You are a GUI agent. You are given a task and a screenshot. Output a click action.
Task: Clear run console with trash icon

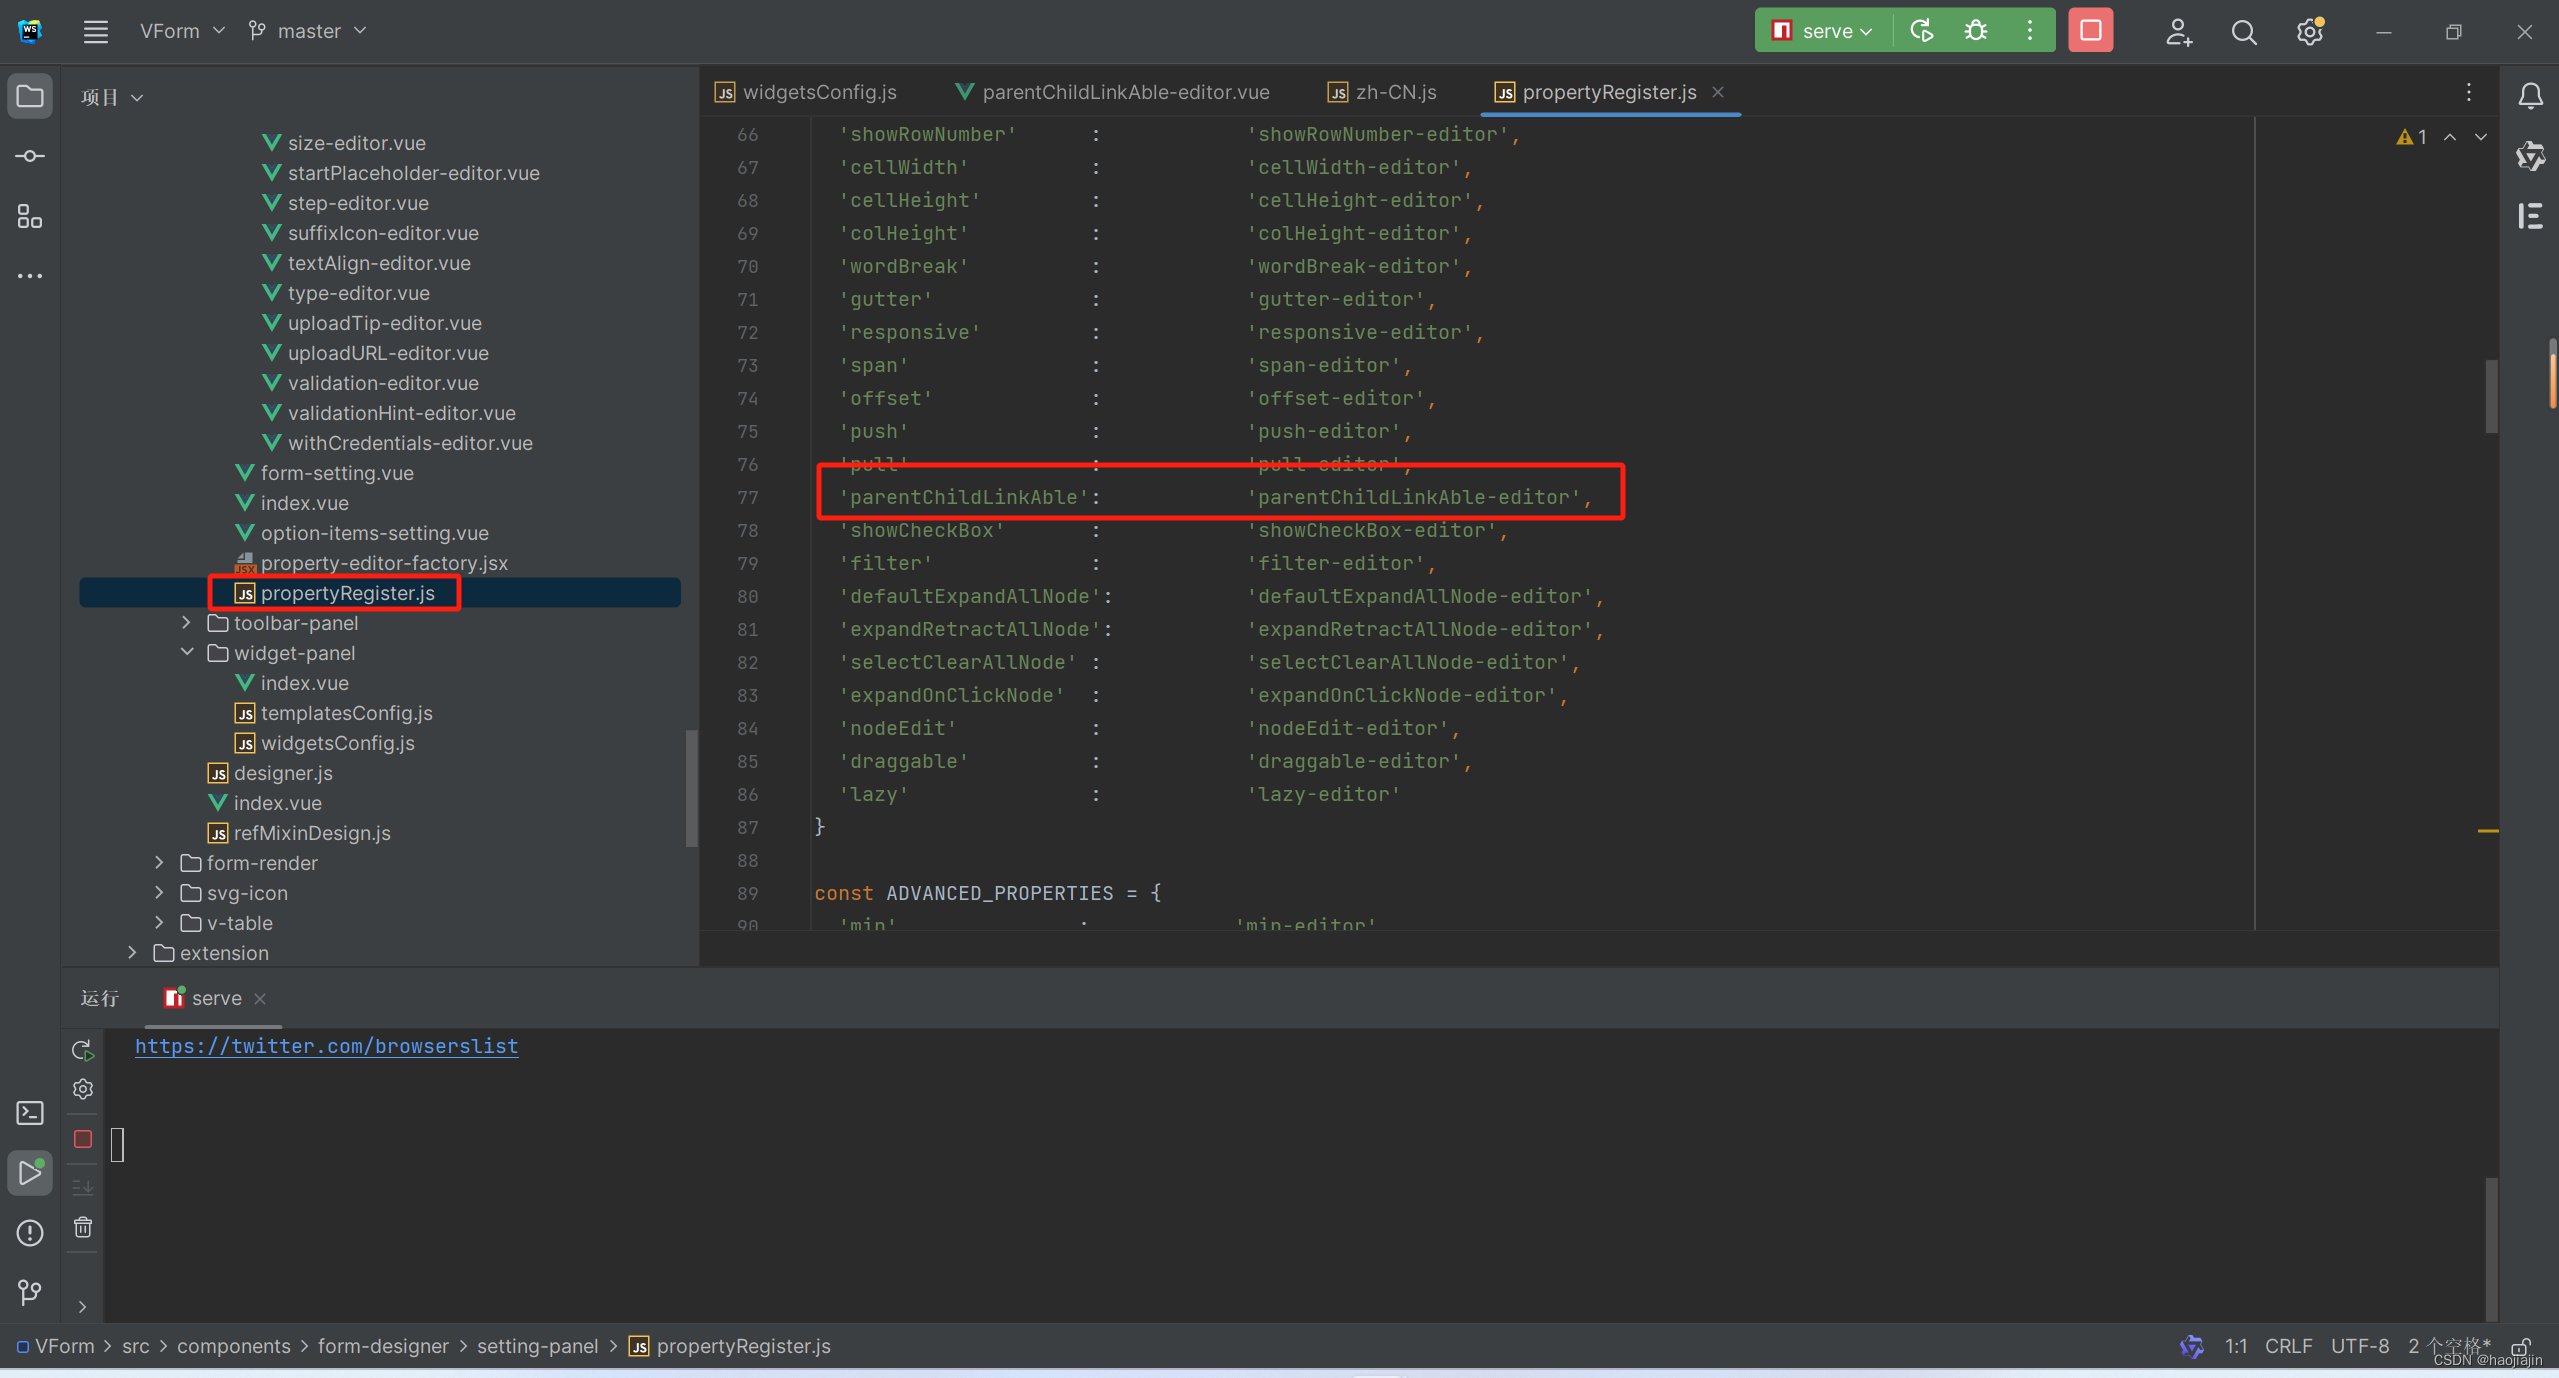pos(83,1227)
